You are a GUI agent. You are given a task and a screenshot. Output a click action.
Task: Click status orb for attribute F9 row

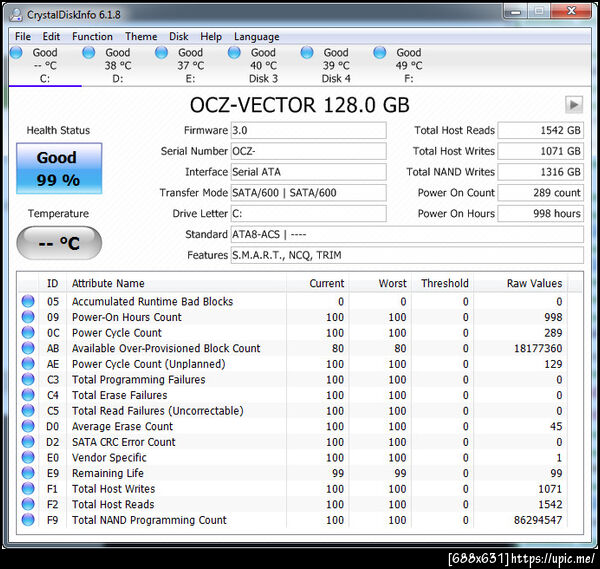(28, 520)
